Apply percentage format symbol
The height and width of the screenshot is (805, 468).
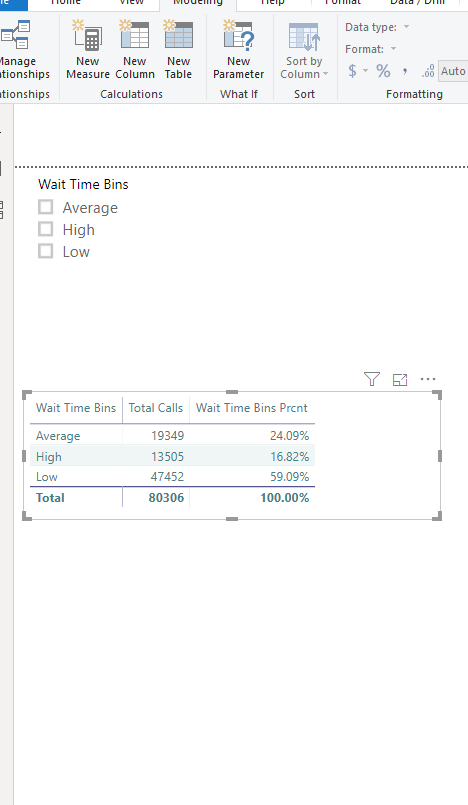coord(383,71)
